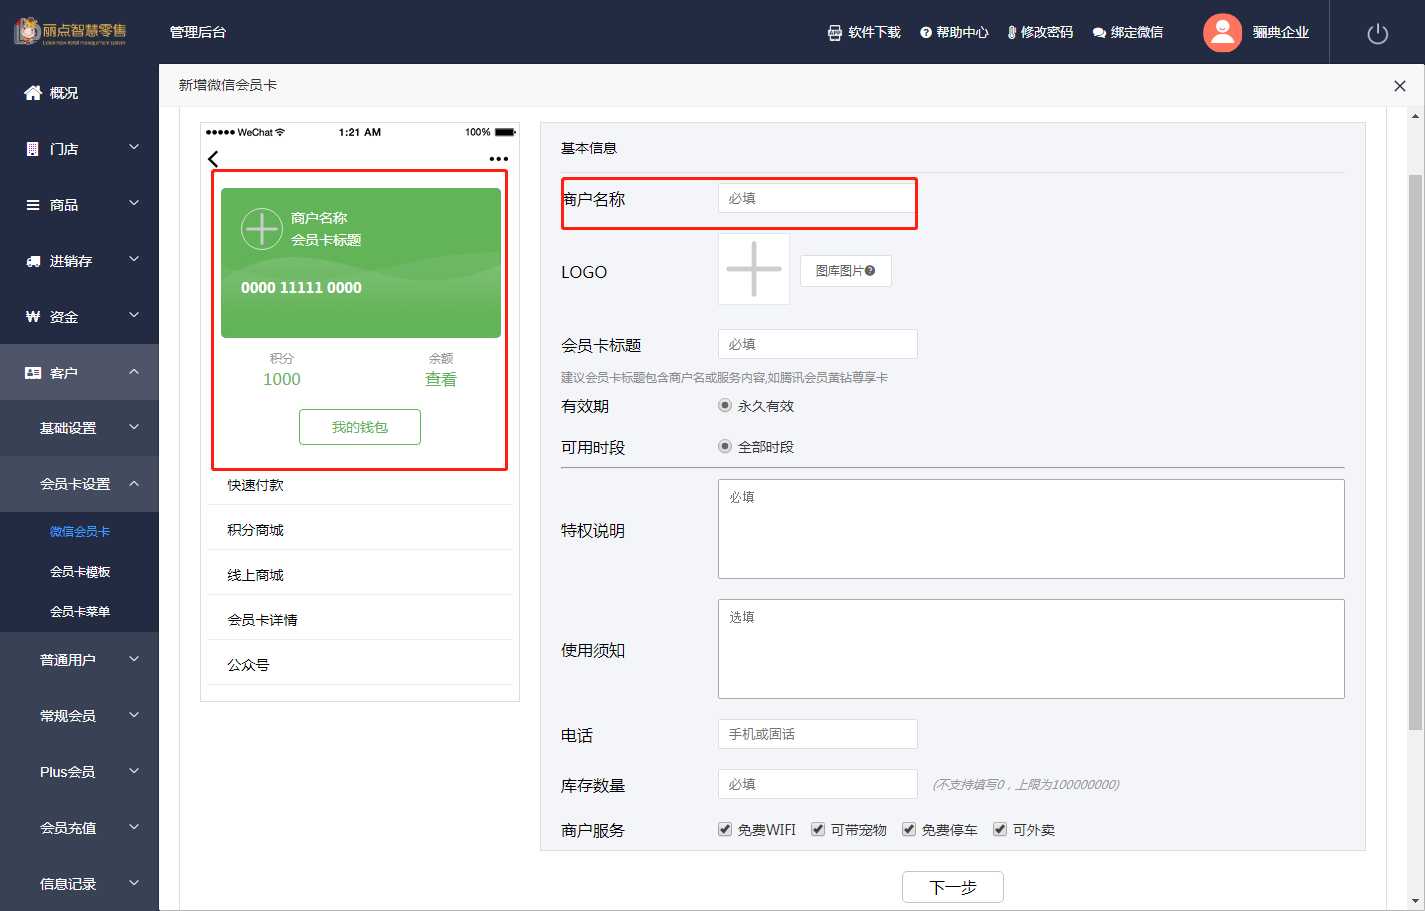1425x911 pixels.
Task: Expand the 信息记录 chevron
Action: (134, 884)
